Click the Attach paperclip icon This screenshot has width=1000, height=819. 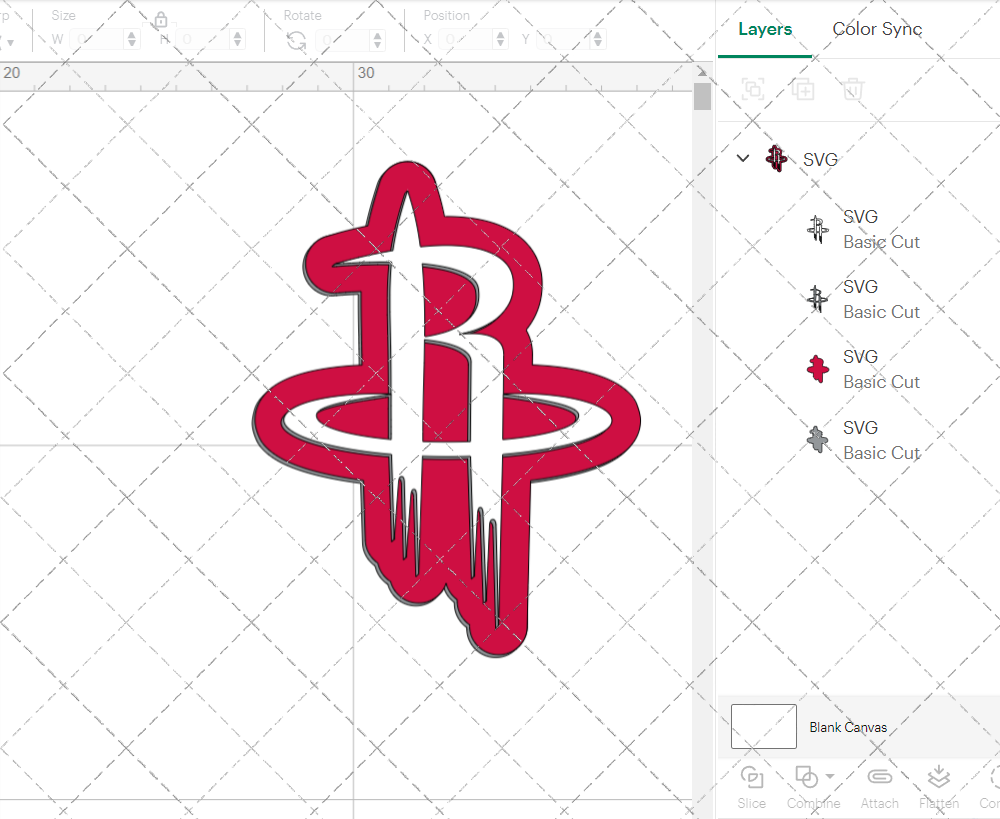coord(879,777)
